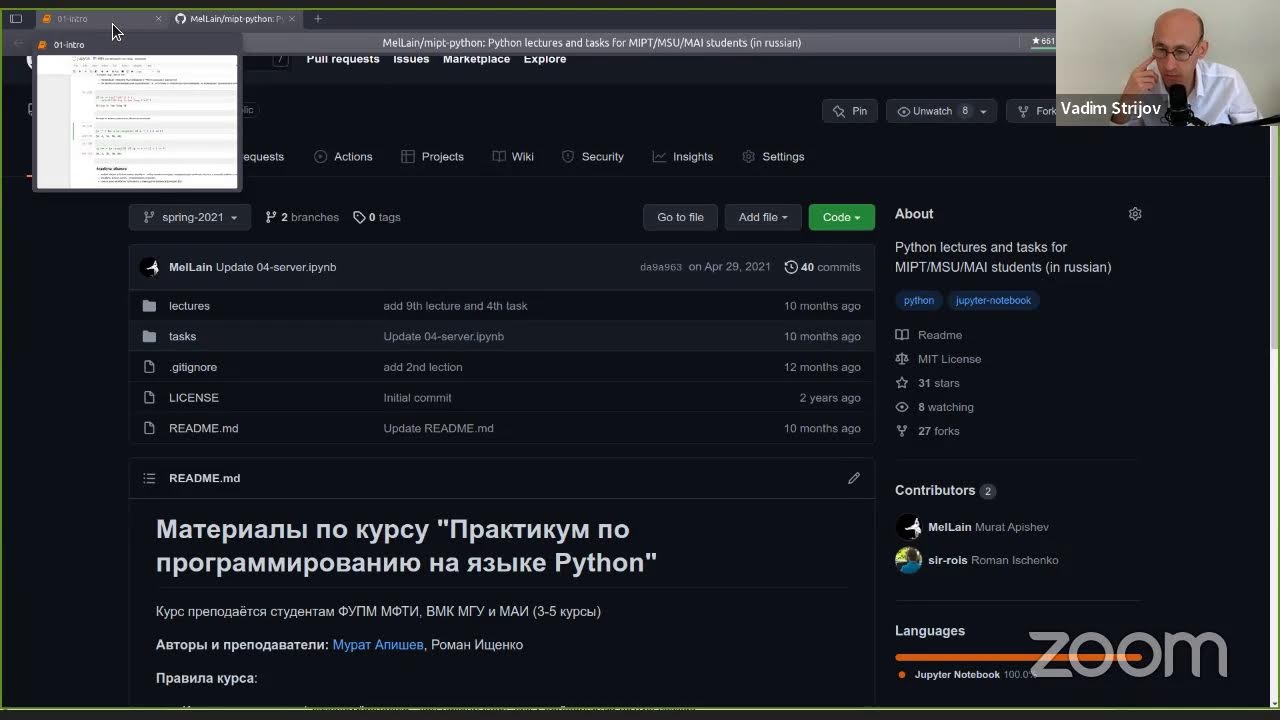Viewport: 1280px width, 720px height.
Task: Click the .gitignore file icon
Action: click(150, 367)
